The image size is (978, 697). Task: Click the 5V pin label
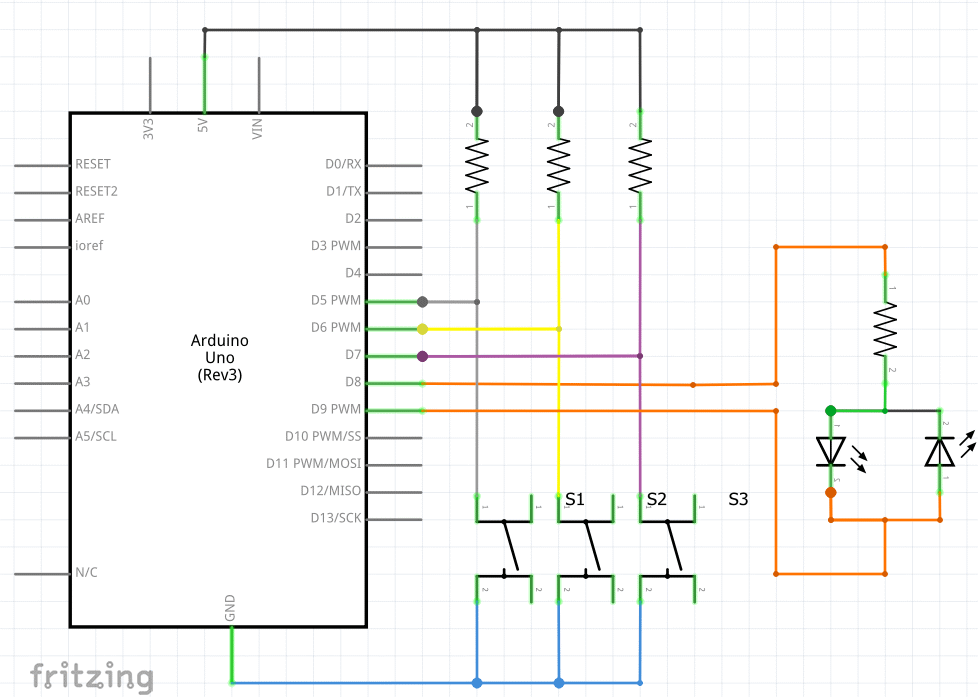203,125
